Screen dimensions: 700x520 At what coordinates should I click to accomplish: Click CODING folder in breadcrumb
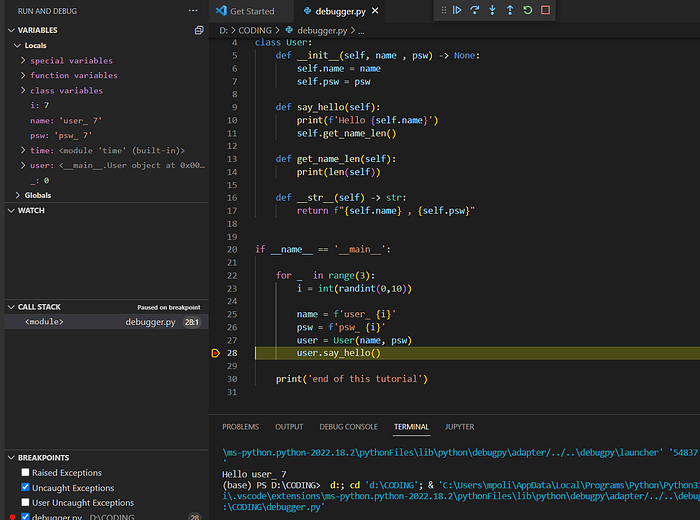point(255,30)
